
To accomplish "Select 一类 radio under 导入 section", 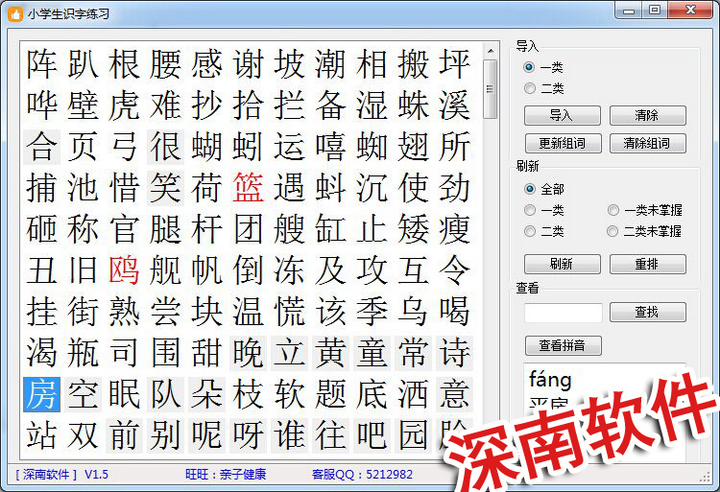I will 530,67.
